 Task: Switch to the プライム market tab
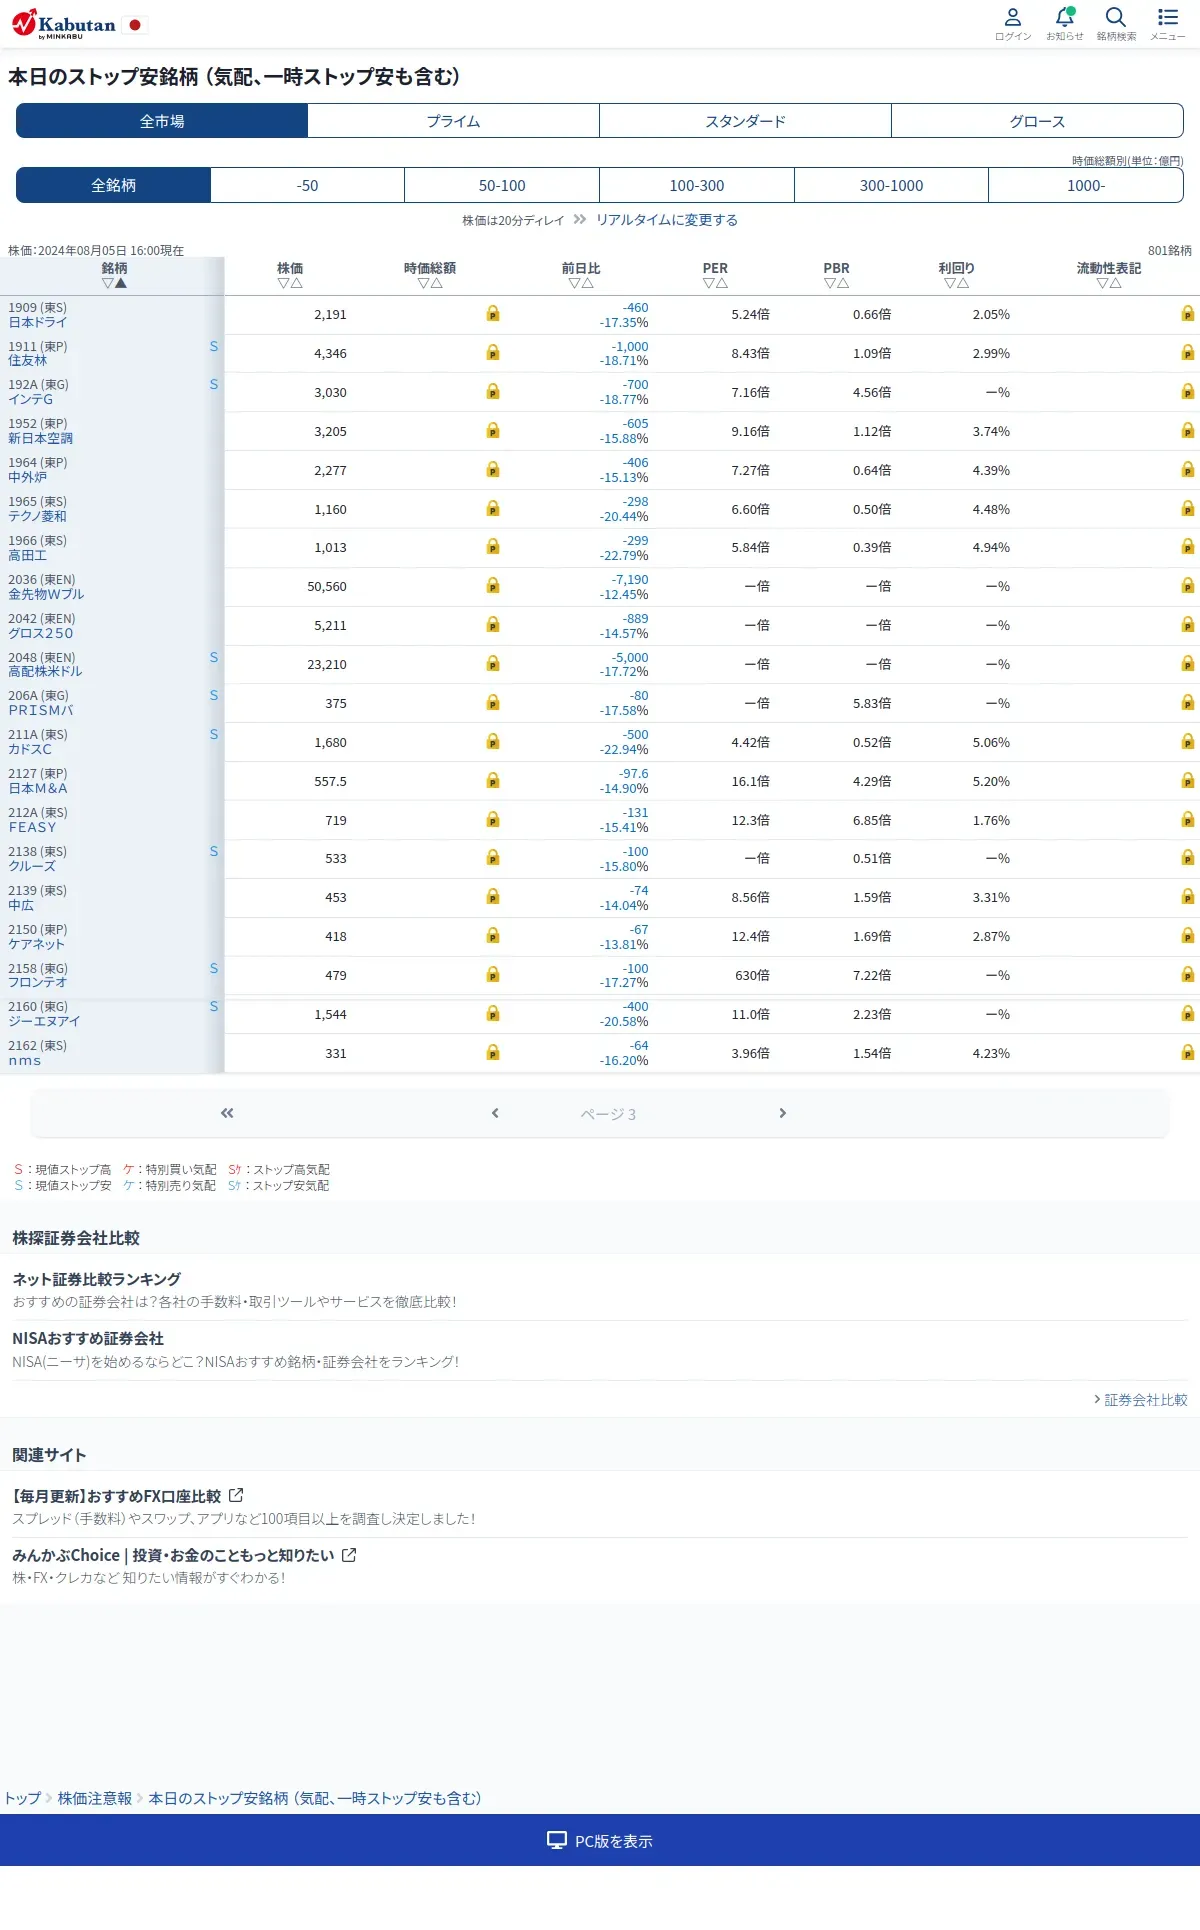point(453,121)
